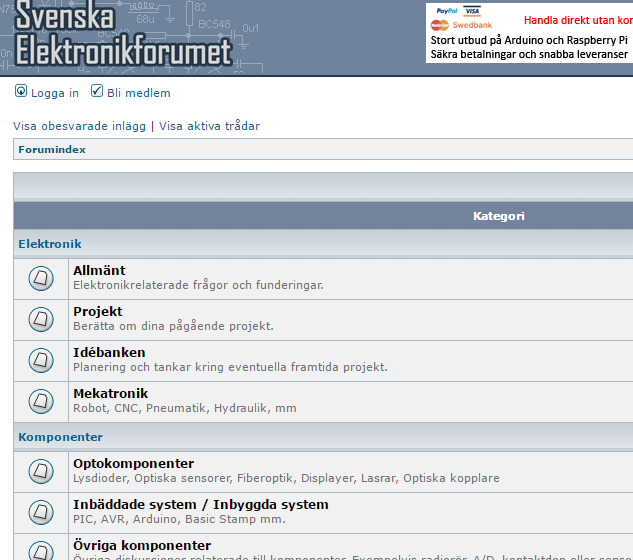
Task: Click 'Planering och tankar kring eventuella' description
Action: pyautogui.click(x=230, y=367)
